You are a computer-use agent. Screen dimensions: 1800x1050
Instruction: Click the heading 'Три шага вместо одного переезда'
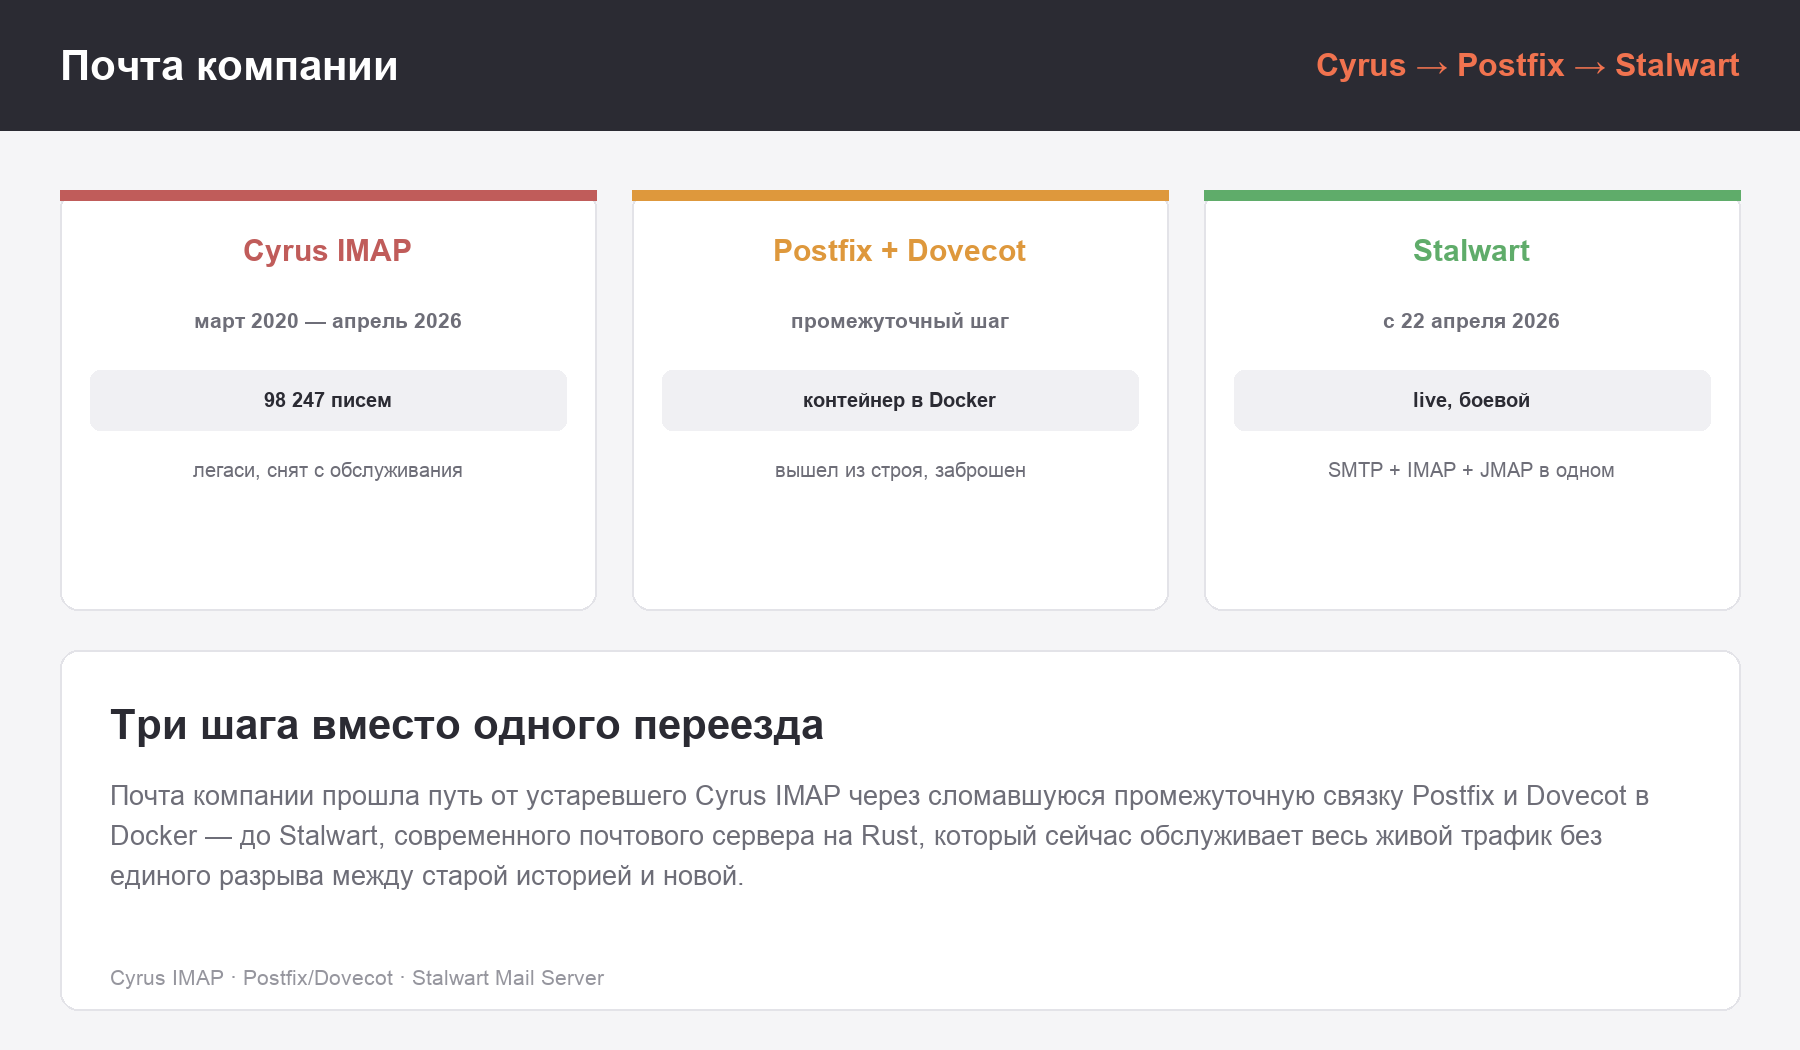(467, 725)
